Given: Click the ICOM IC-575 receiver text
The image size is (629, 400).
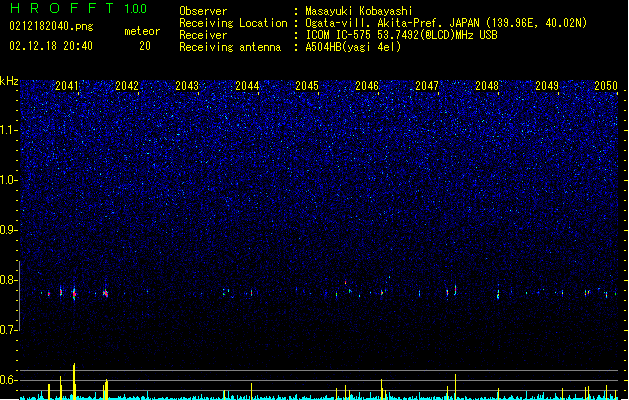Looking at the screenshot, I should tap(402, 35).
